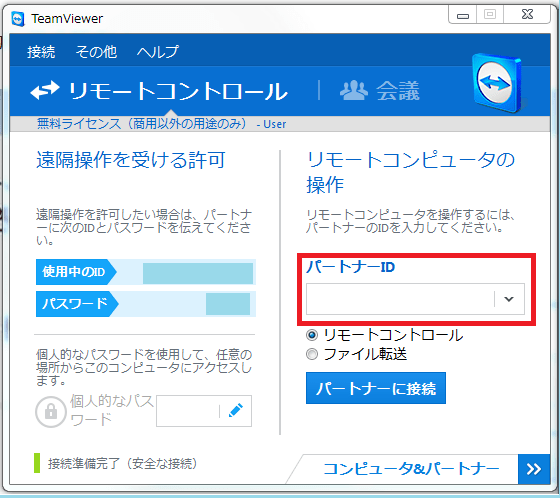
Task: Expand the パートナーID dropdown arrow
Action: pyautogui.click(x=509, y=299)
